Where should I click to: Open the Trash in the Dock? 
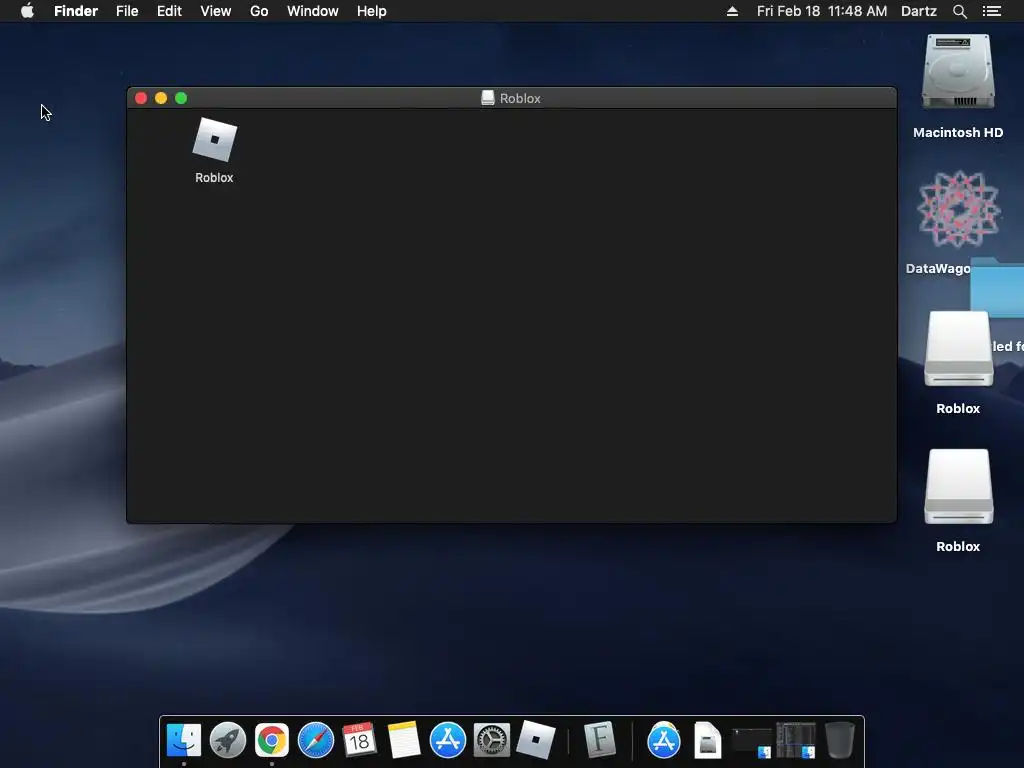(839, 740)
